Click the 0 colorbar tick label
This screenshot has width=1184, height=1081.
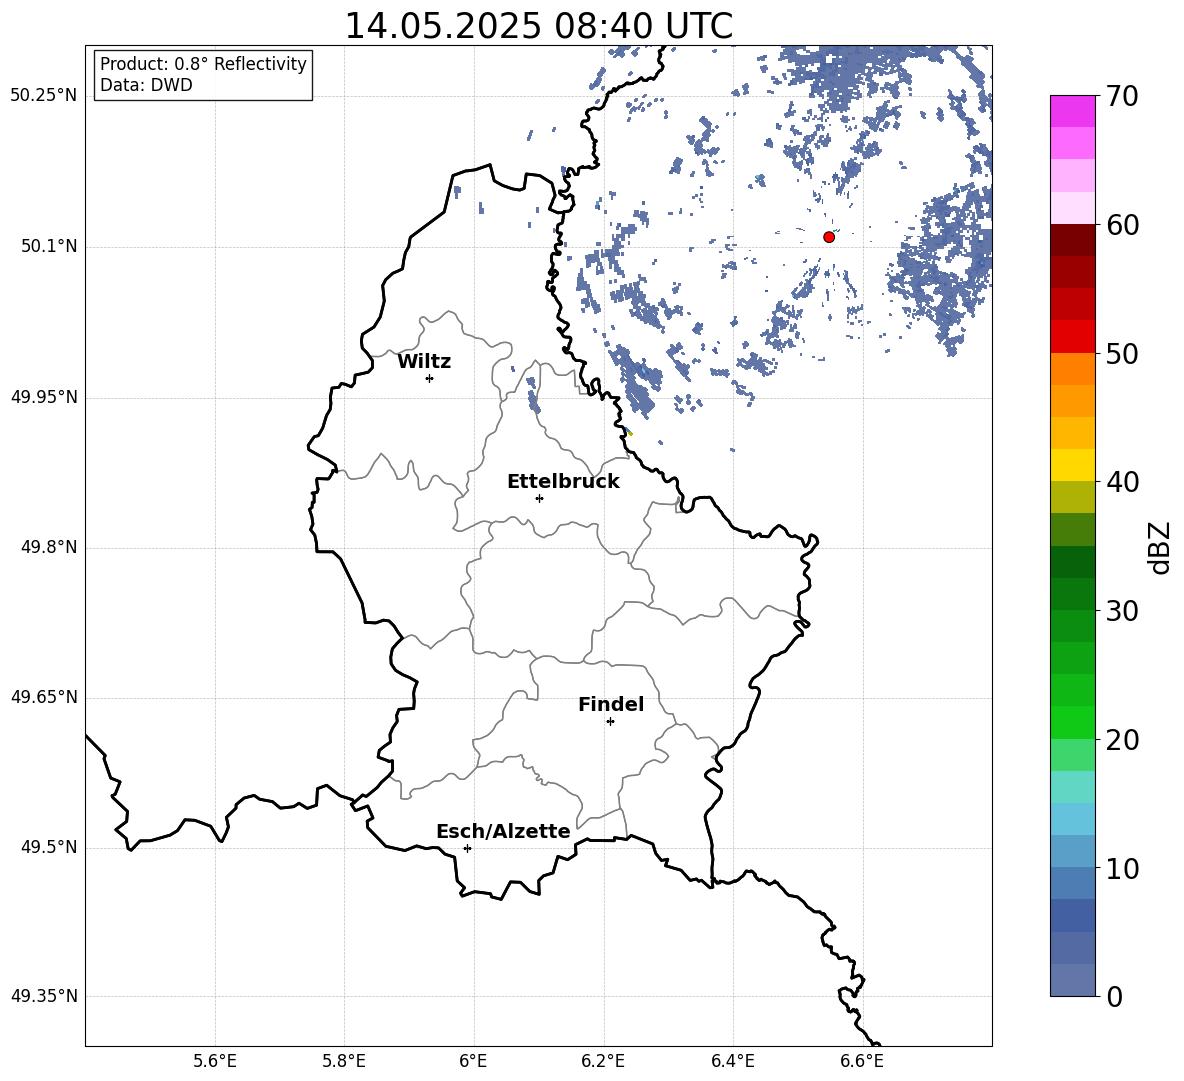coord(1114,996)
